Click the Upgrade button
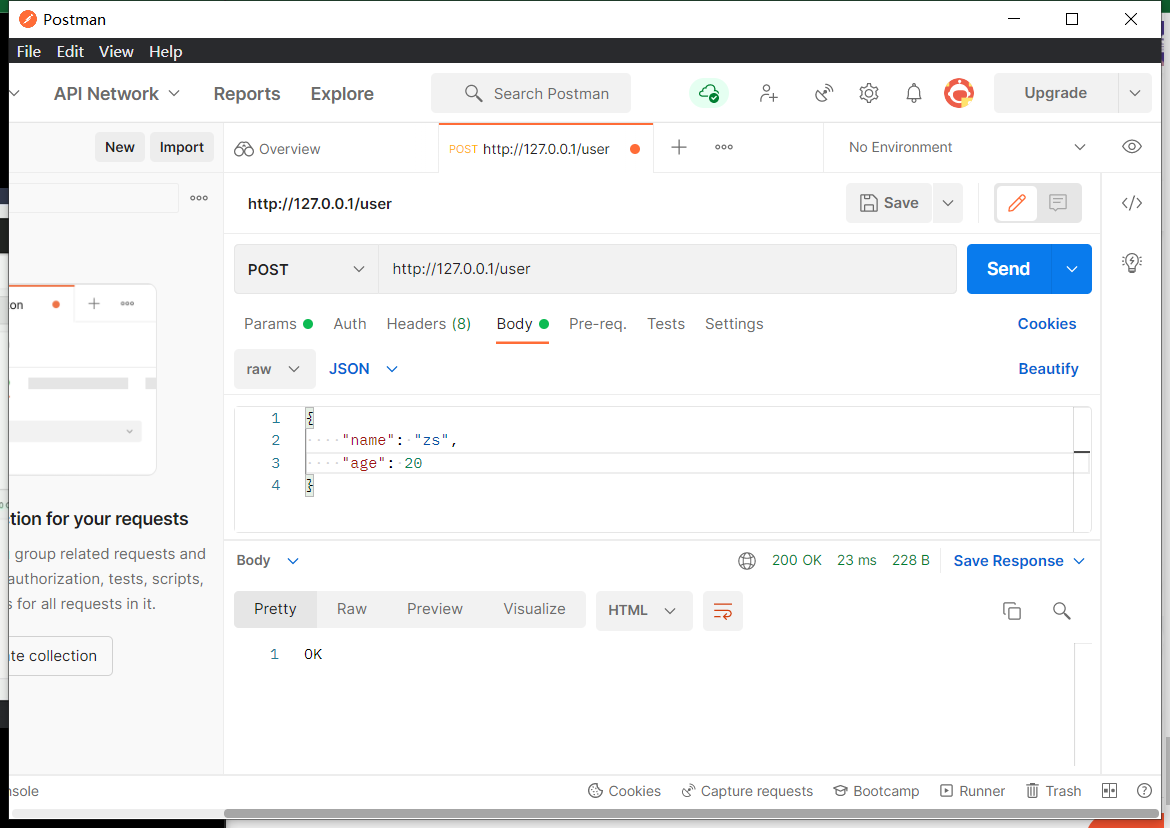 click(1055, 93)
